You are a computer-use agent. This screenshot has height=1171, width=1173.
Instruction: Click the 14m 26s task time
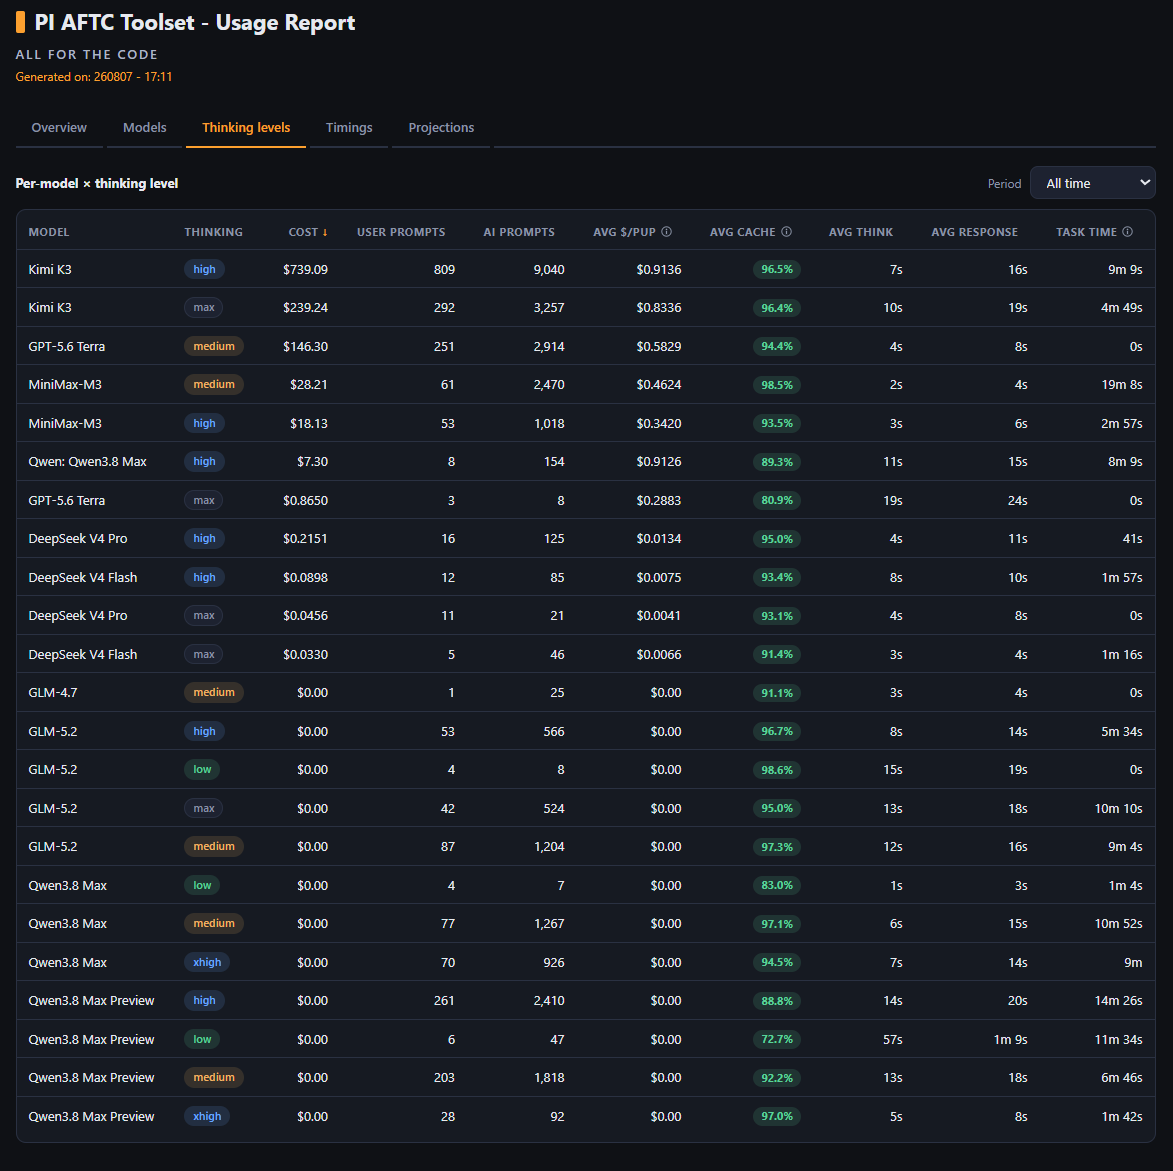(1118, 1001)
